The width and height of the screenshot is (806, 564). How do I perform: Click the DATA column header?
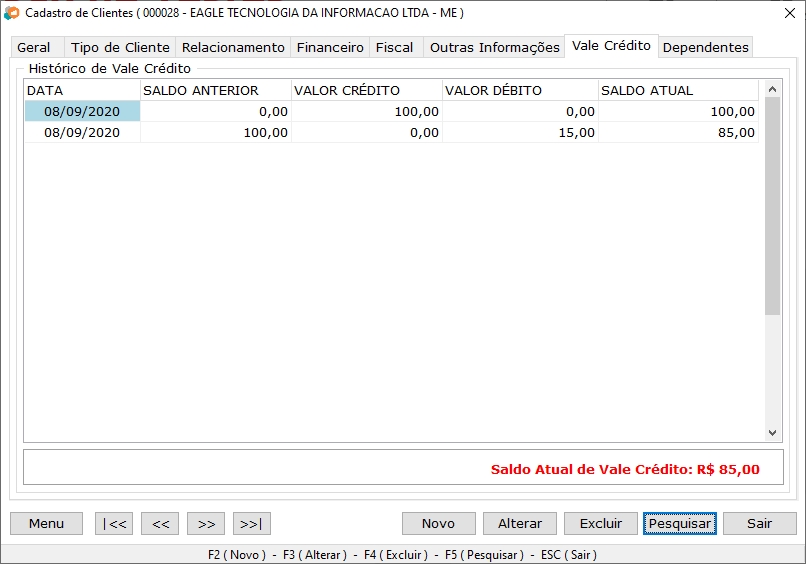coord(82,90)
